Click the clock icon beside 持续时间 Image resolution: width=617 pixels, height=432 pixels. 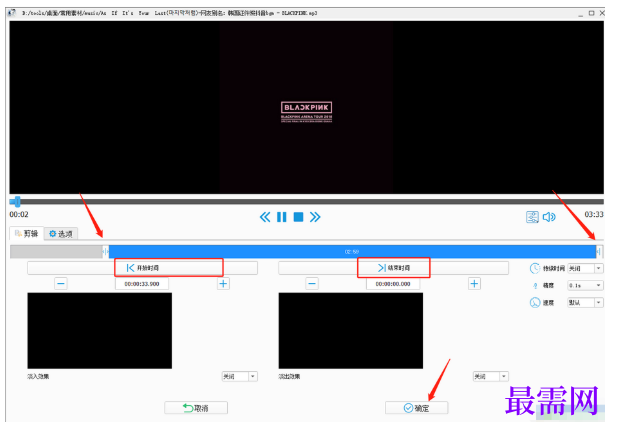pyautogui.click(x=535, y=268)
